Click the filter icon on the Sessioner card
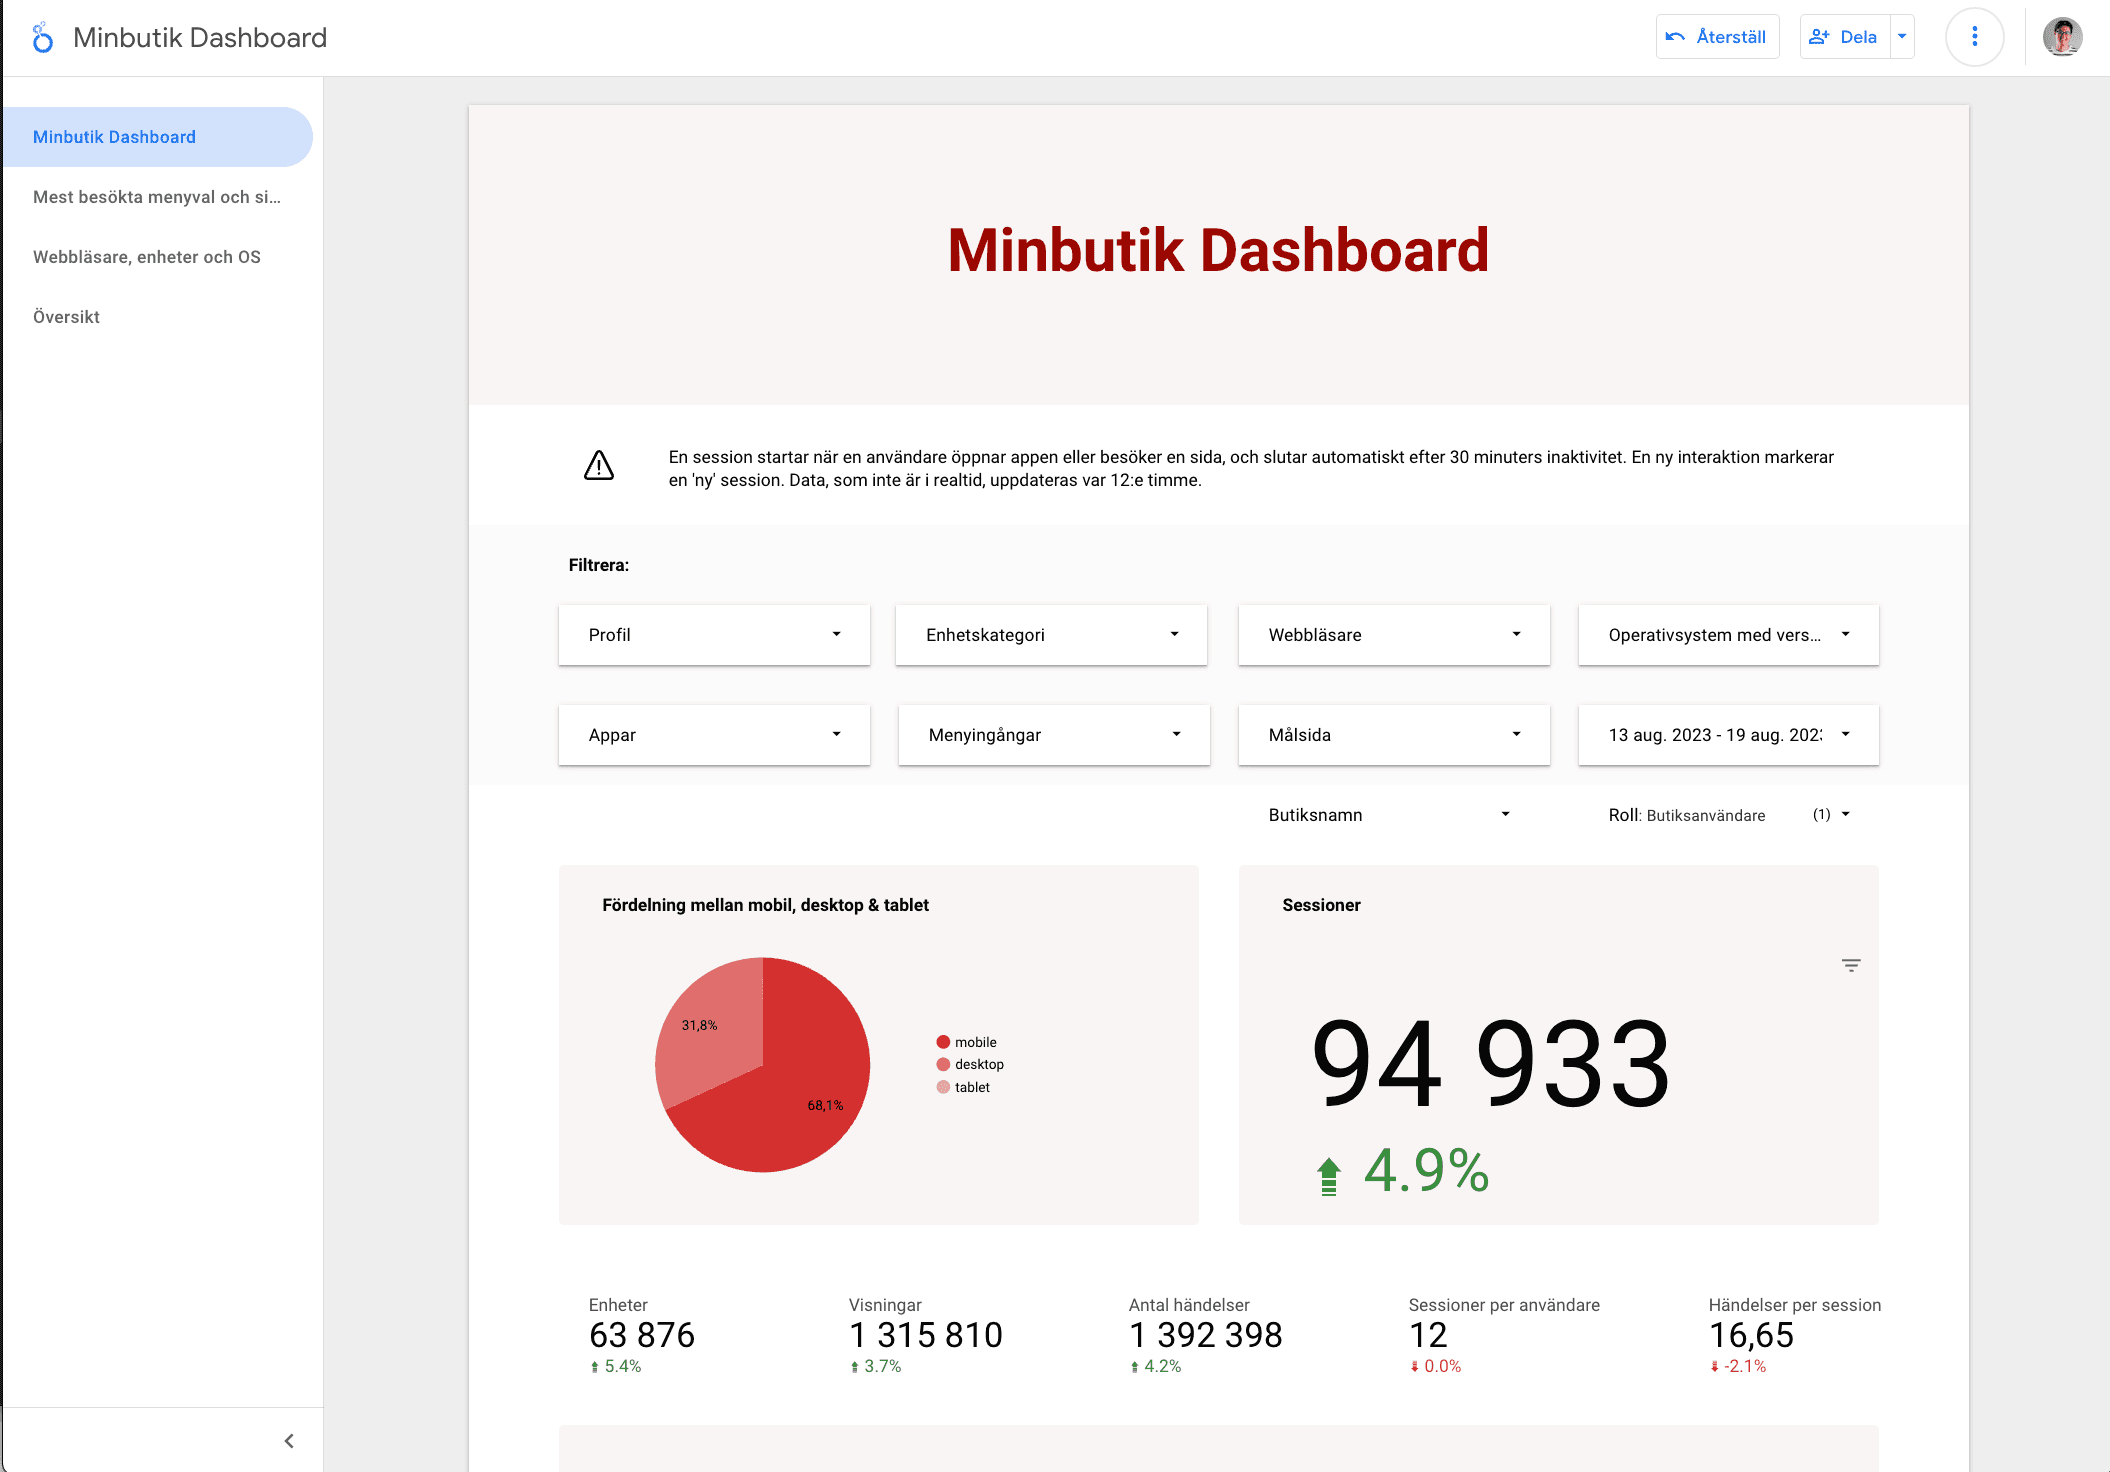The width and height of the screenshot is (2110, 1472). (1850, 964)
